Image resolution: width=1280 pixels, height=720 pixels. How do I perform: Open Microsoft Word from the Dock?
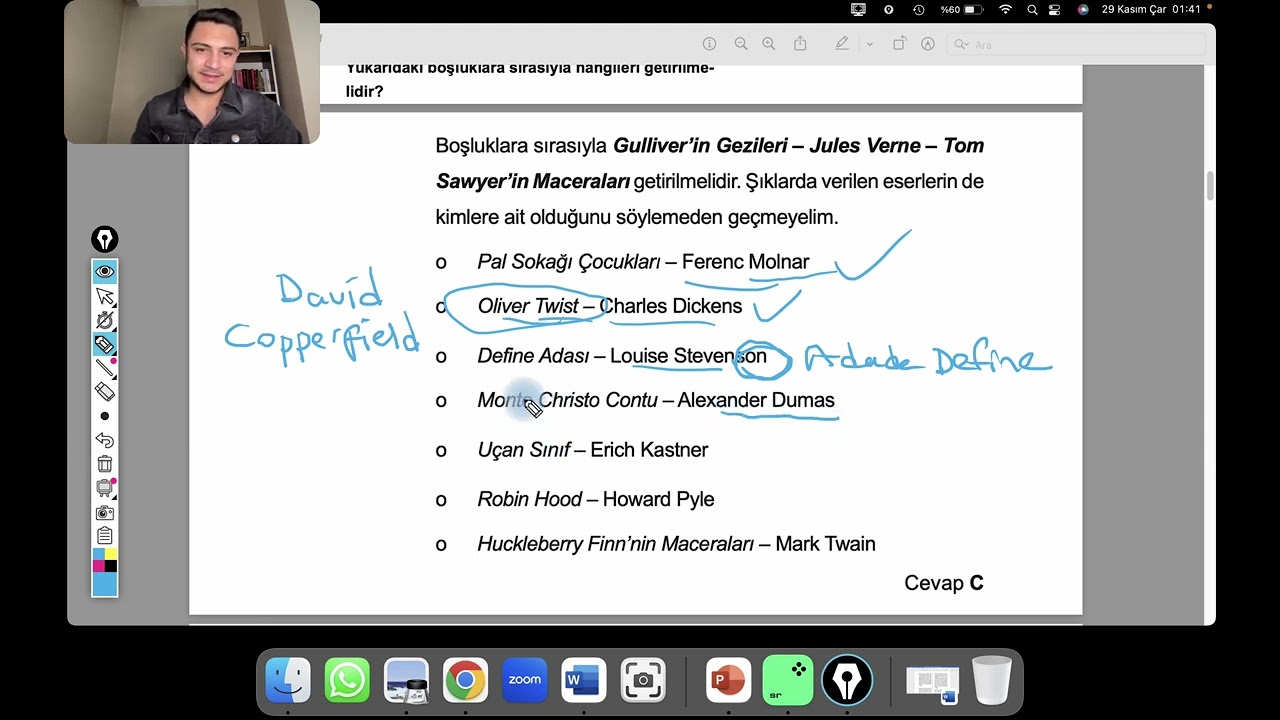click(583, 680)
